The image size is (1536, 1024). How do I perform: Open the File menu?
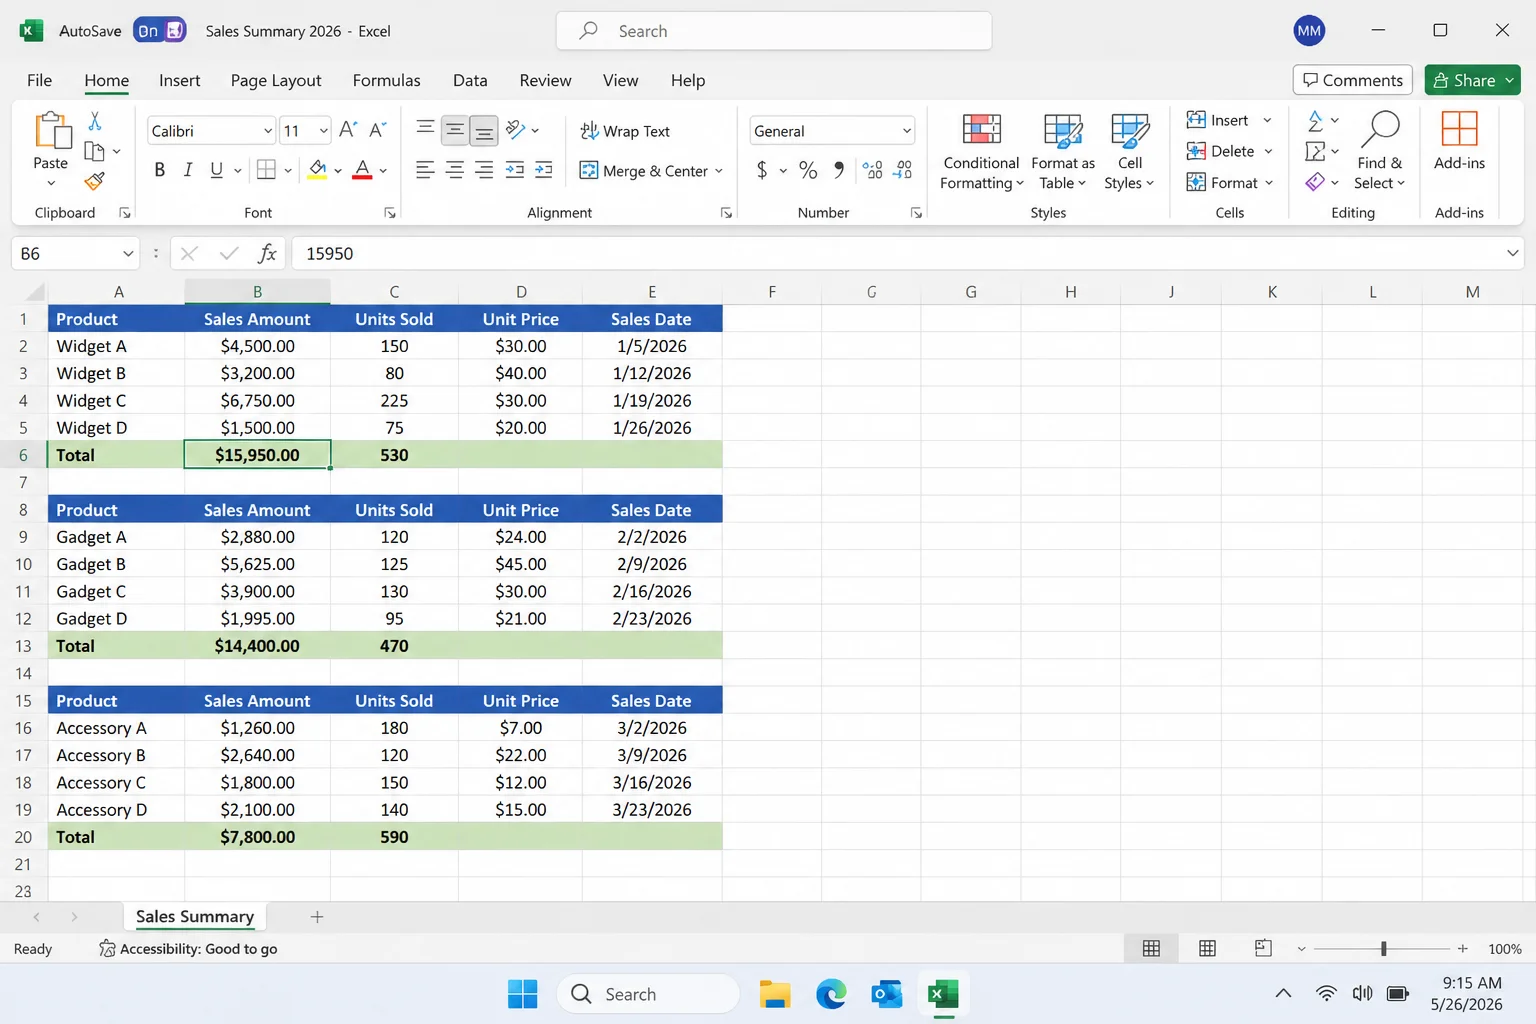(x=39, y=80)
